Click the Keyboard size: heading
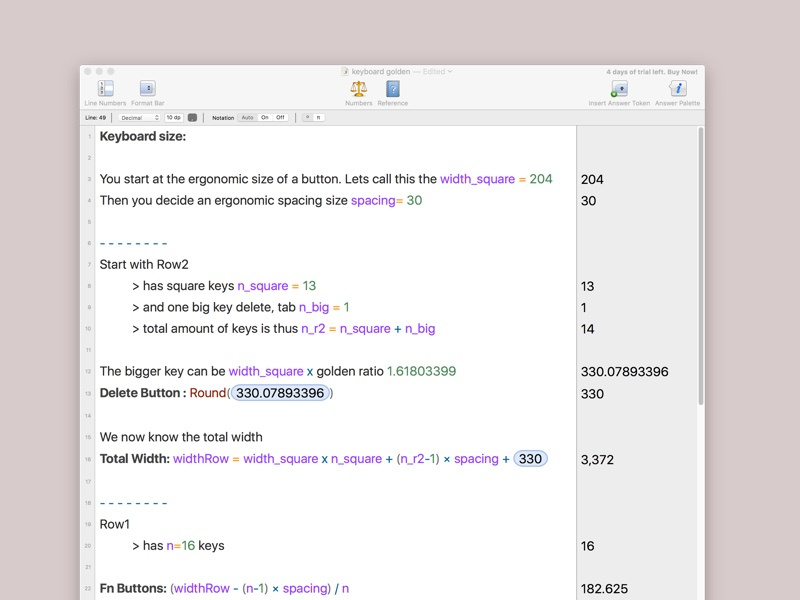800x600 pixels. pyautogui.click(x=143, y=136)
